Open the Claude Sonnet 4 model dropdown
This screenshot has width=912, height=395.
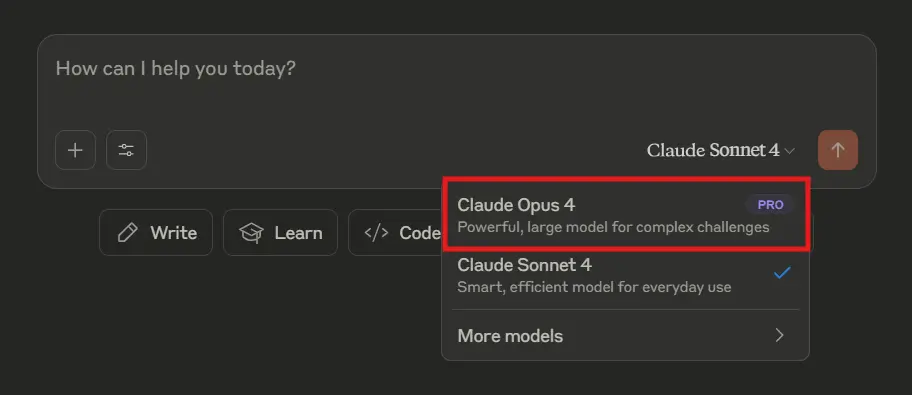(721, 150)
